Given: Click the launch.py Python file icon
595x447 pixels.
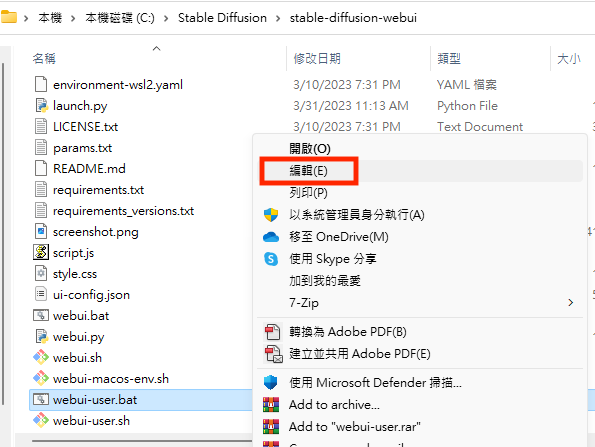Looking at the screenshot, I should click(41, 105).
